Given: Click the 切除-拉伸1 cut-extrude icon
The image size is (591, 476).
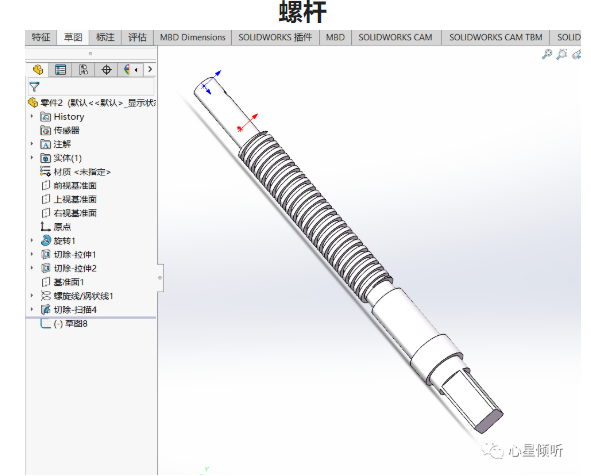Looking at the screenshot, I should pos(45,254).
